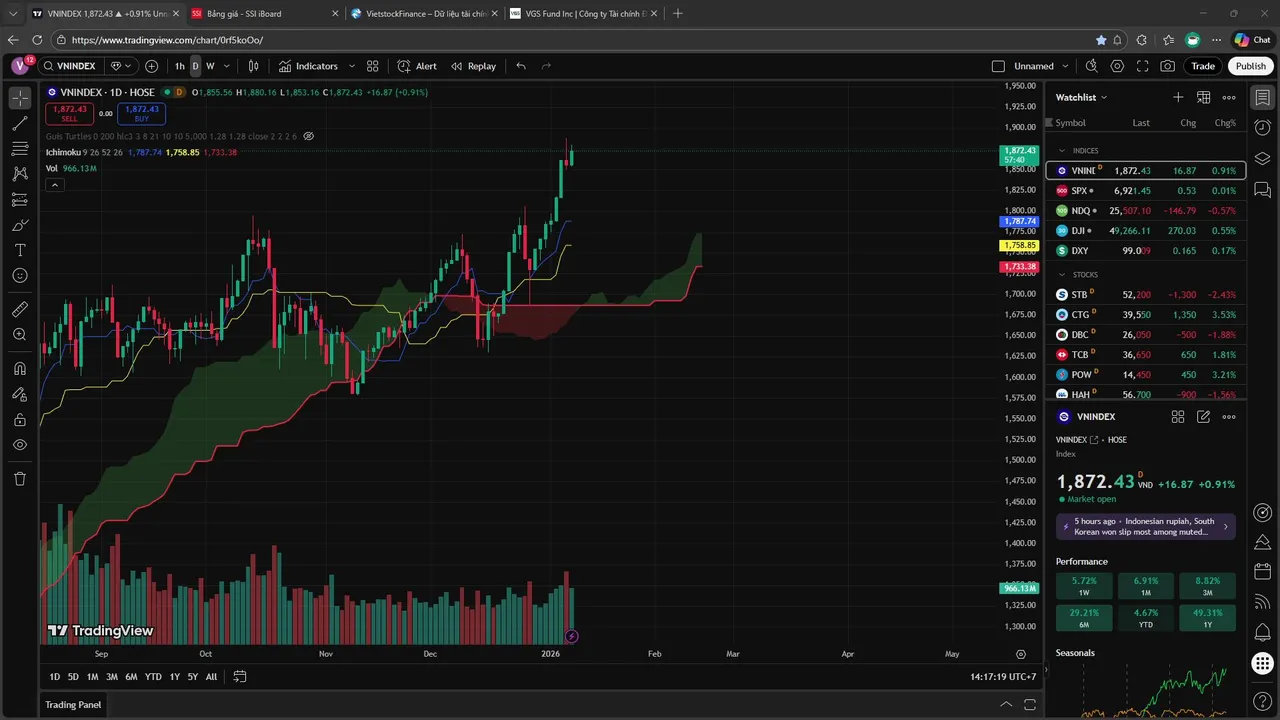
Task: Click the blue BUY 1,872.43 button
Action: 142,113
